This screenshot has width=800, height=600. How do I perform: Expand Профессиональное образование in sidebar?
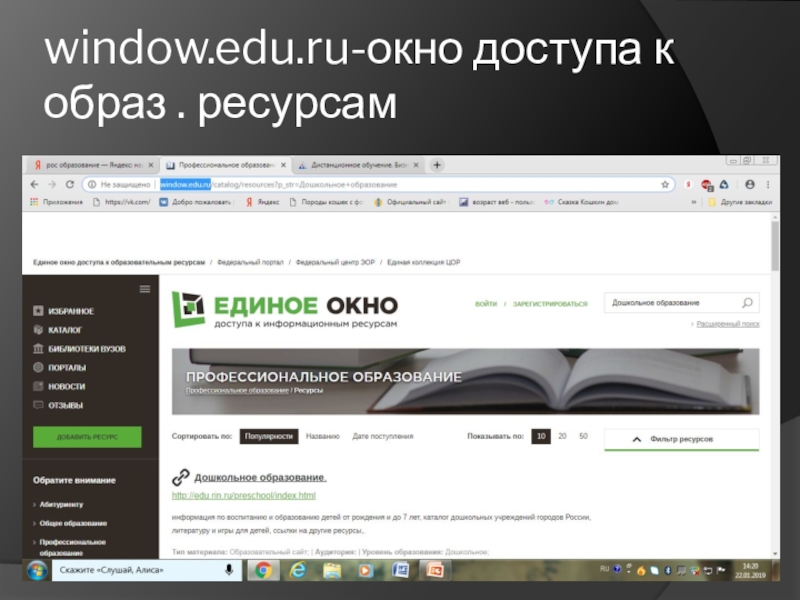(72, 547)
